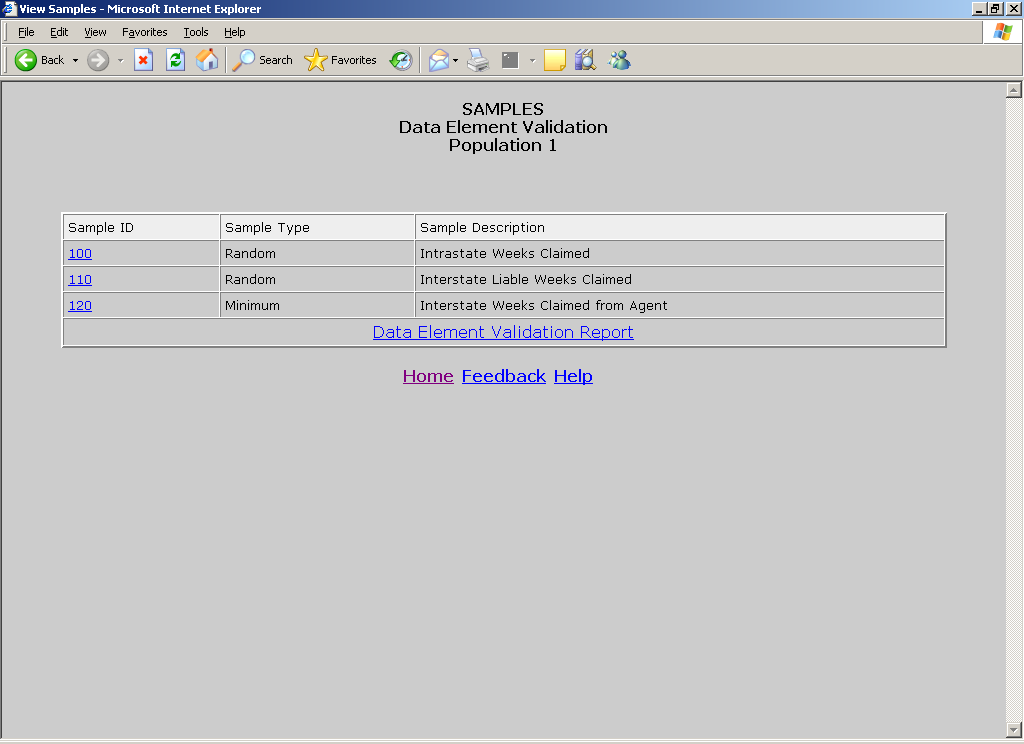This screenshot has width=1024, height=744.
Task: Go to browser Home page icon
Action: 207,60
